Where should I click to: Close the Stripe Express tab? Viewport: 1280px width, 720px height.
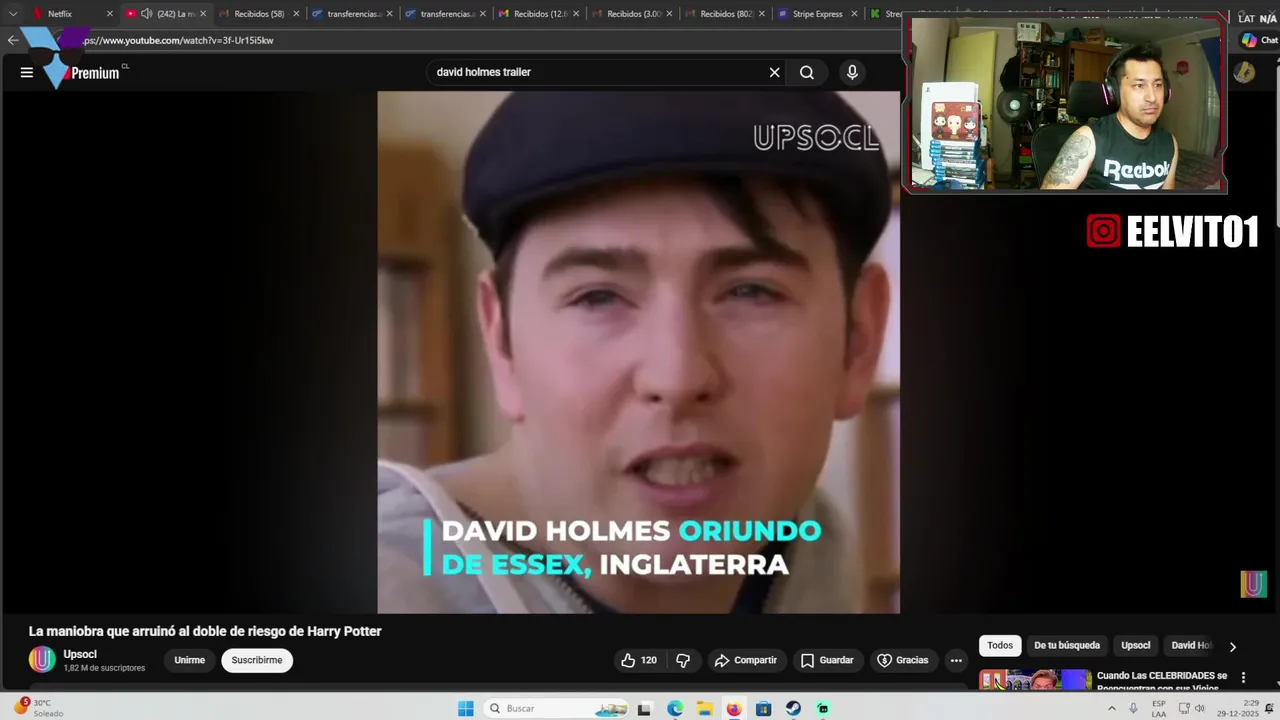coord(854,14)
